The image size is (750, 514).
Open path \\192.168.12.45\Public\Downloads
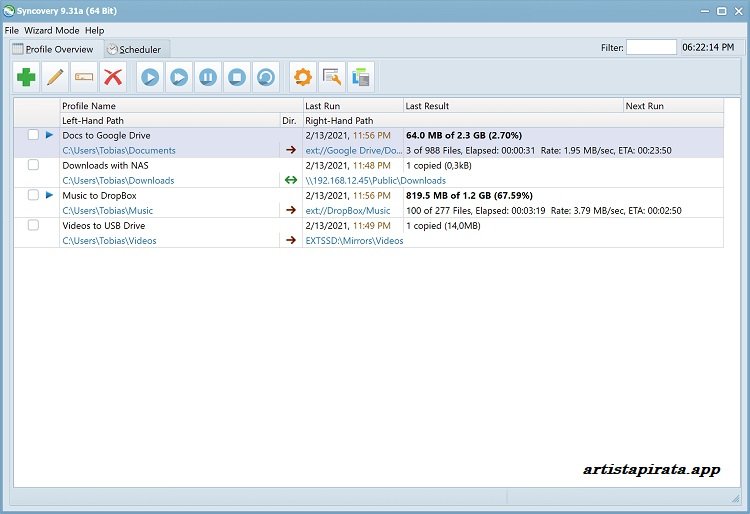[375, 180]
